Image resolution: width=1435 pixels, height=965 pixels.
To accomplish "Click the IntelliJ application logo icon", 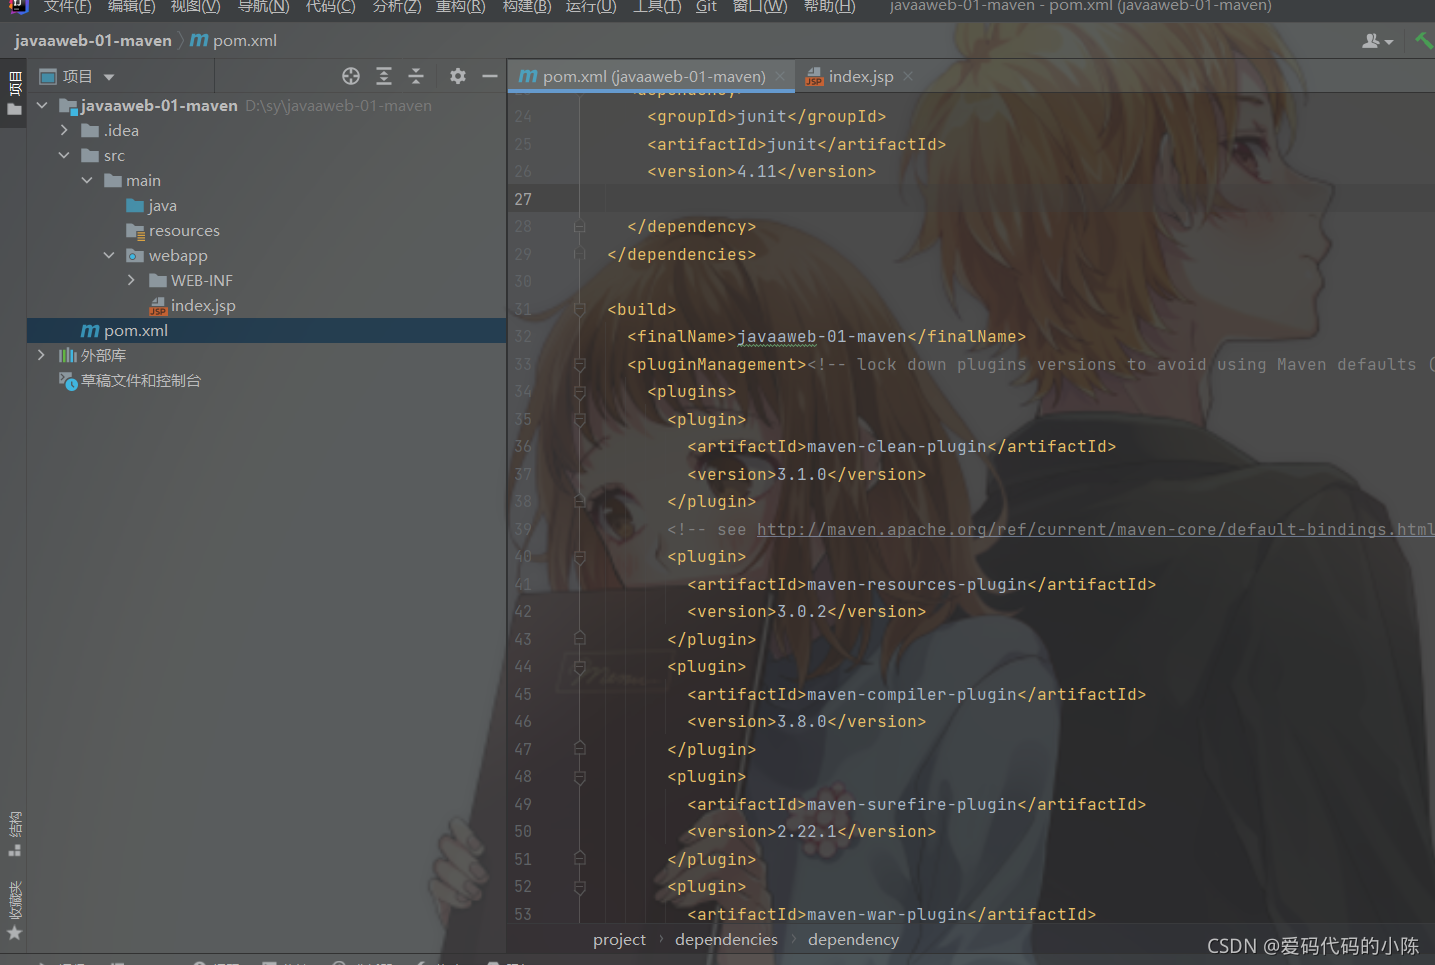I will pyautogui.click(x=18, y=6).
